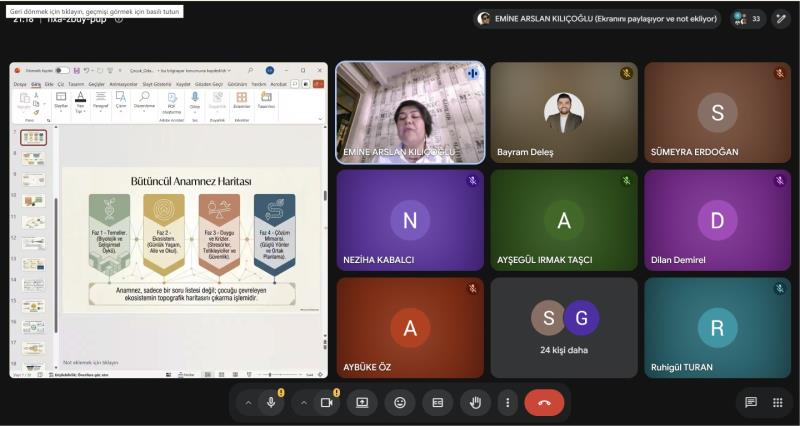Screen dimensions: 800x426
Task: Expand video settings arrow beside camera
Action: [304, 403]
